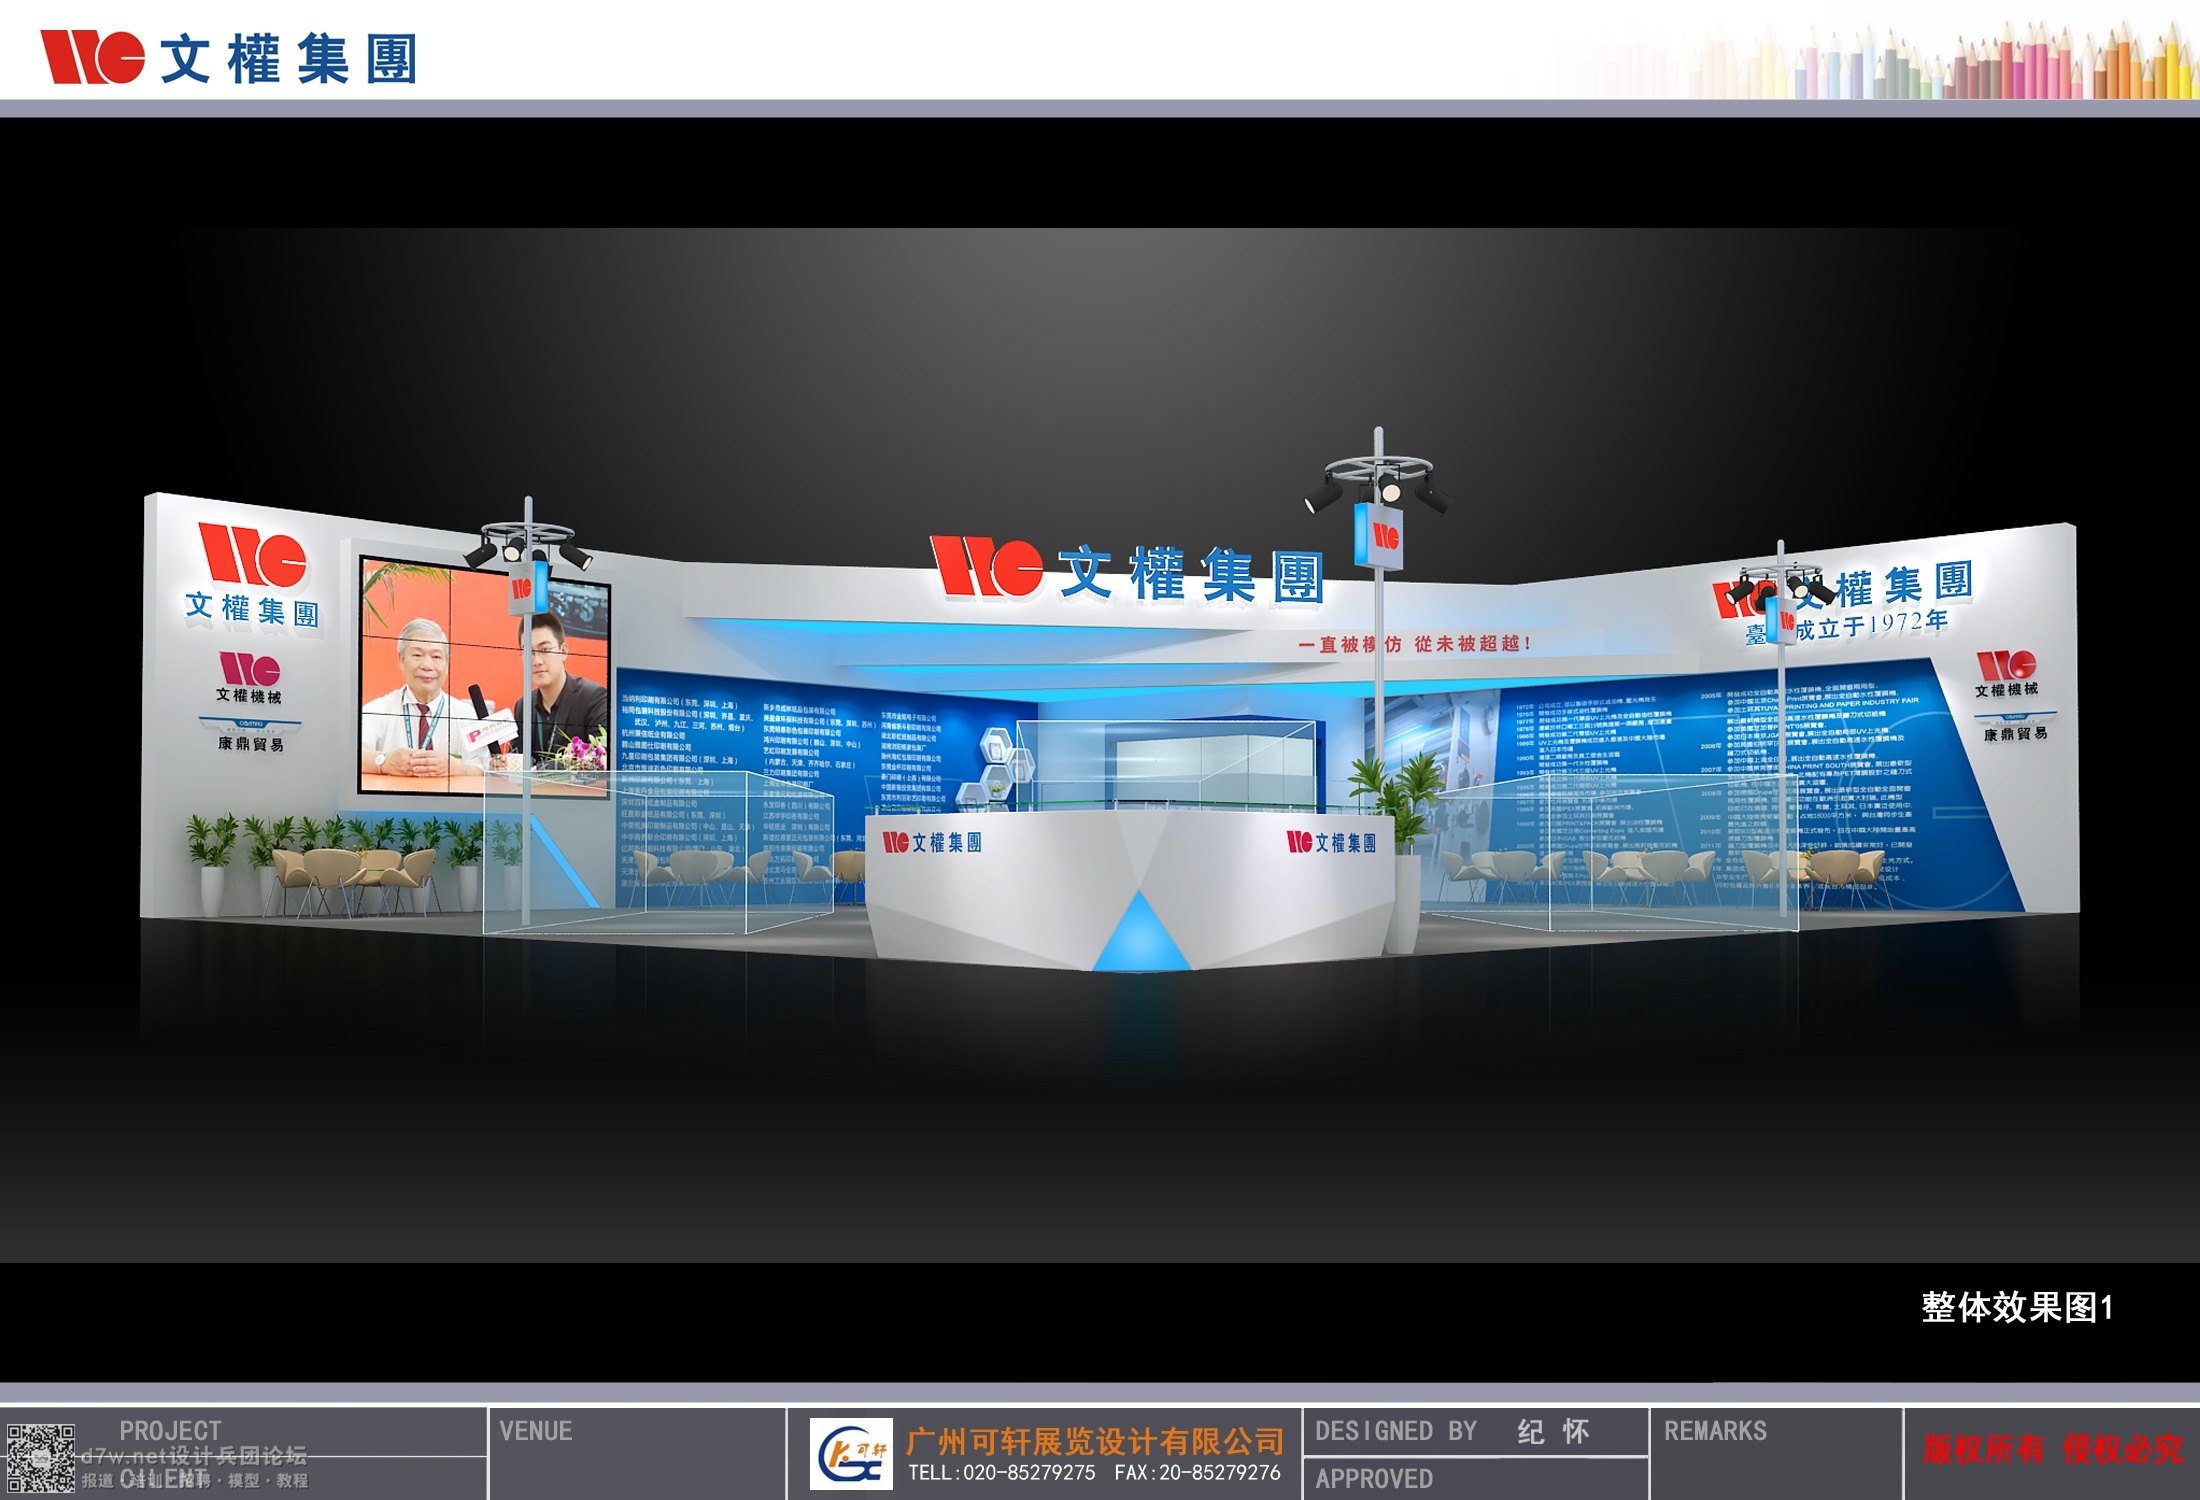Screen dimensions: 2200x1500
Task: Click the QR code in the title block
Action: [x=40, y=1458]
